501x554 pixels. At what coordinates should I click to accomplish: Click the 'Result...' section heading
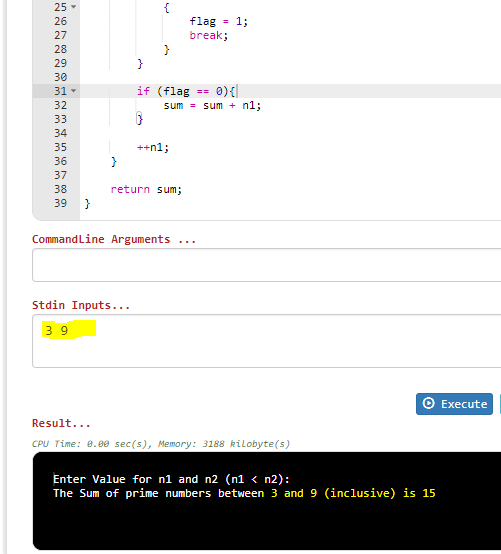61,423
